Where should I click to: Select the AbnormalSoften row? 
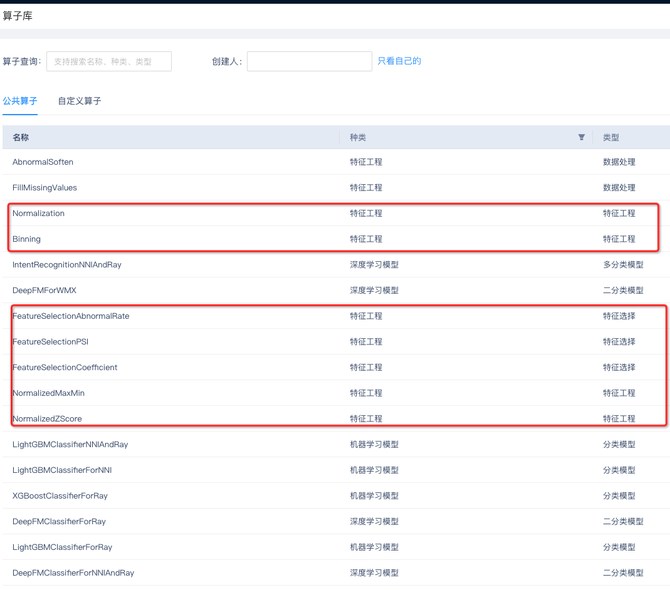click(x=43, y=162)
